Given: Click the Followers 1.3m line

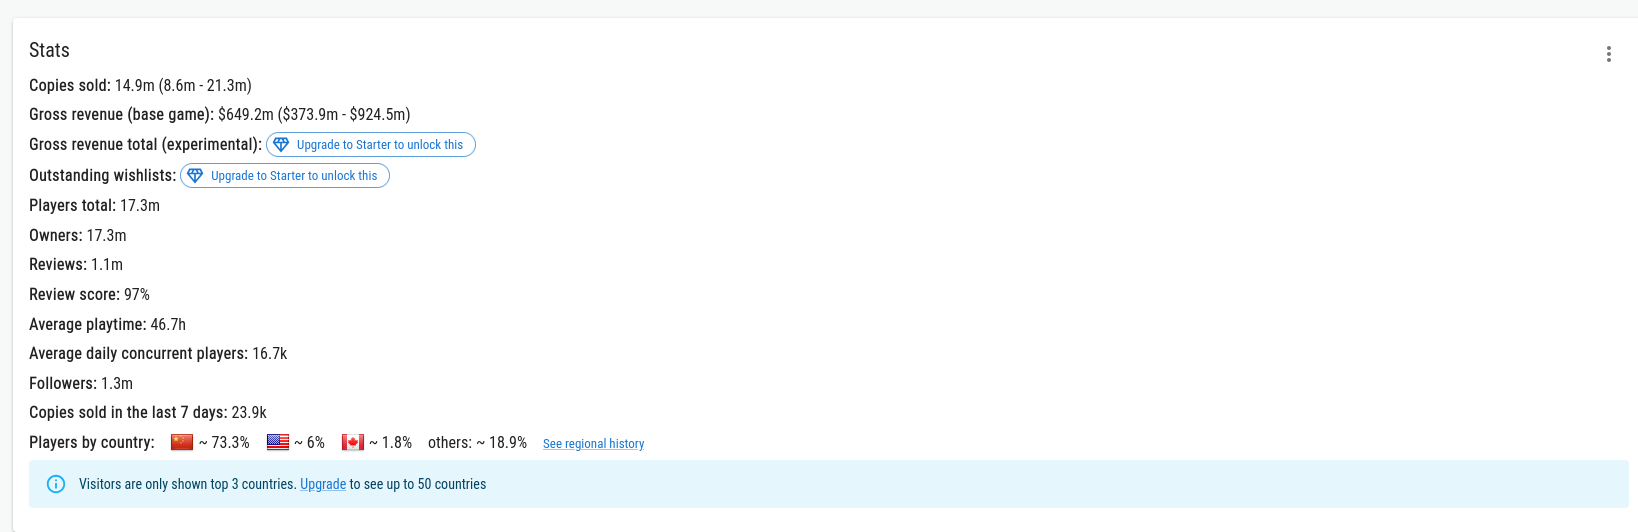Looking at the screenshot, I should coord(81,383).
